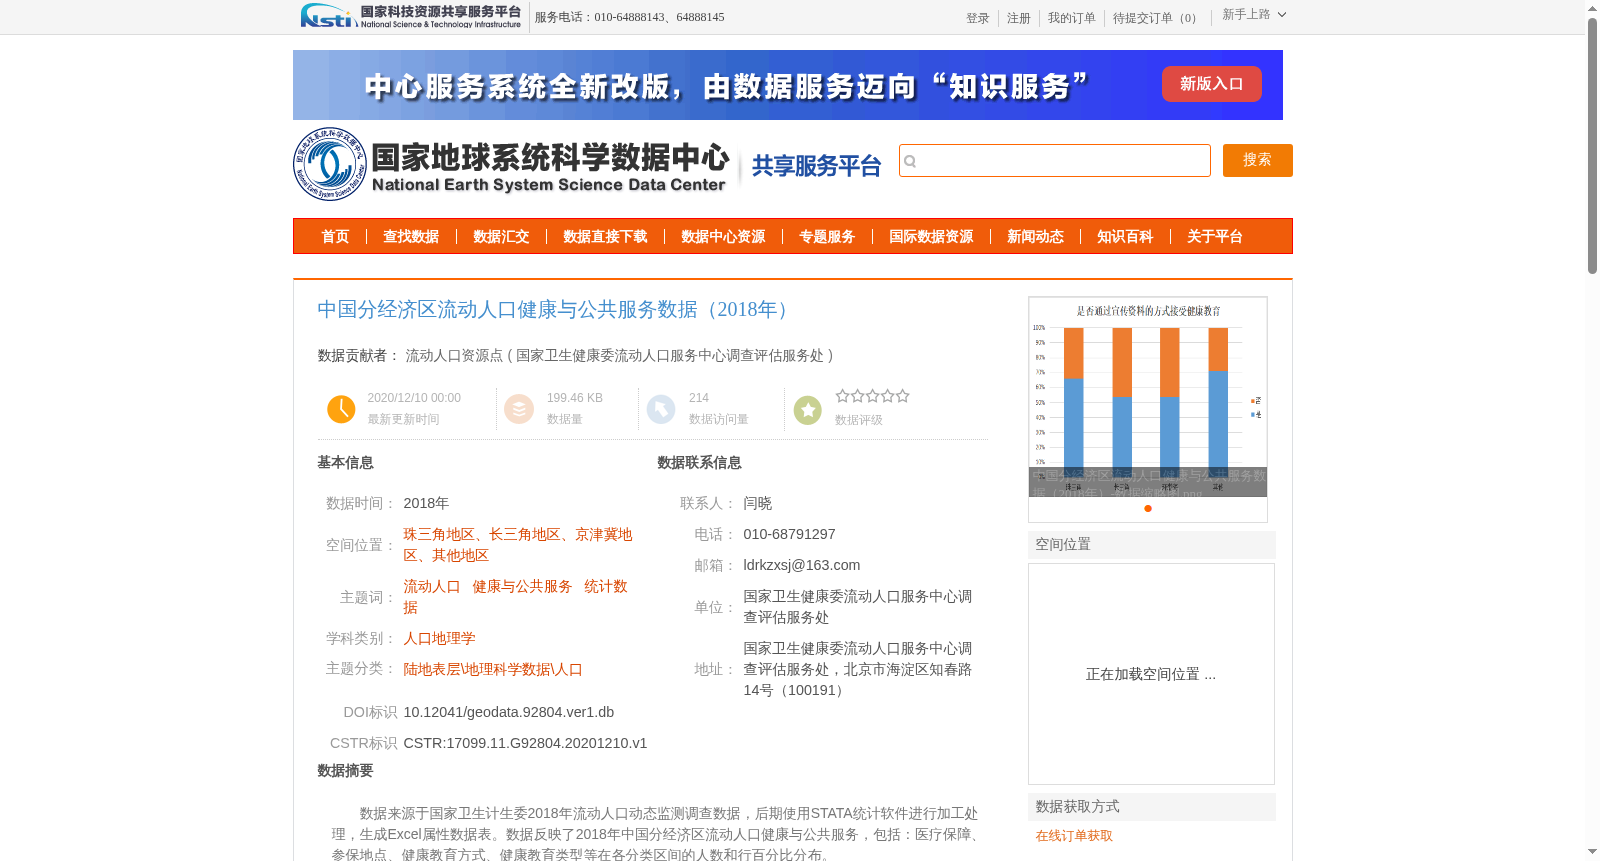The height and width of the screenshot is (861, 1600).
Task: Open the 关于平台 menu item
Action: [x=1215, y=236]
